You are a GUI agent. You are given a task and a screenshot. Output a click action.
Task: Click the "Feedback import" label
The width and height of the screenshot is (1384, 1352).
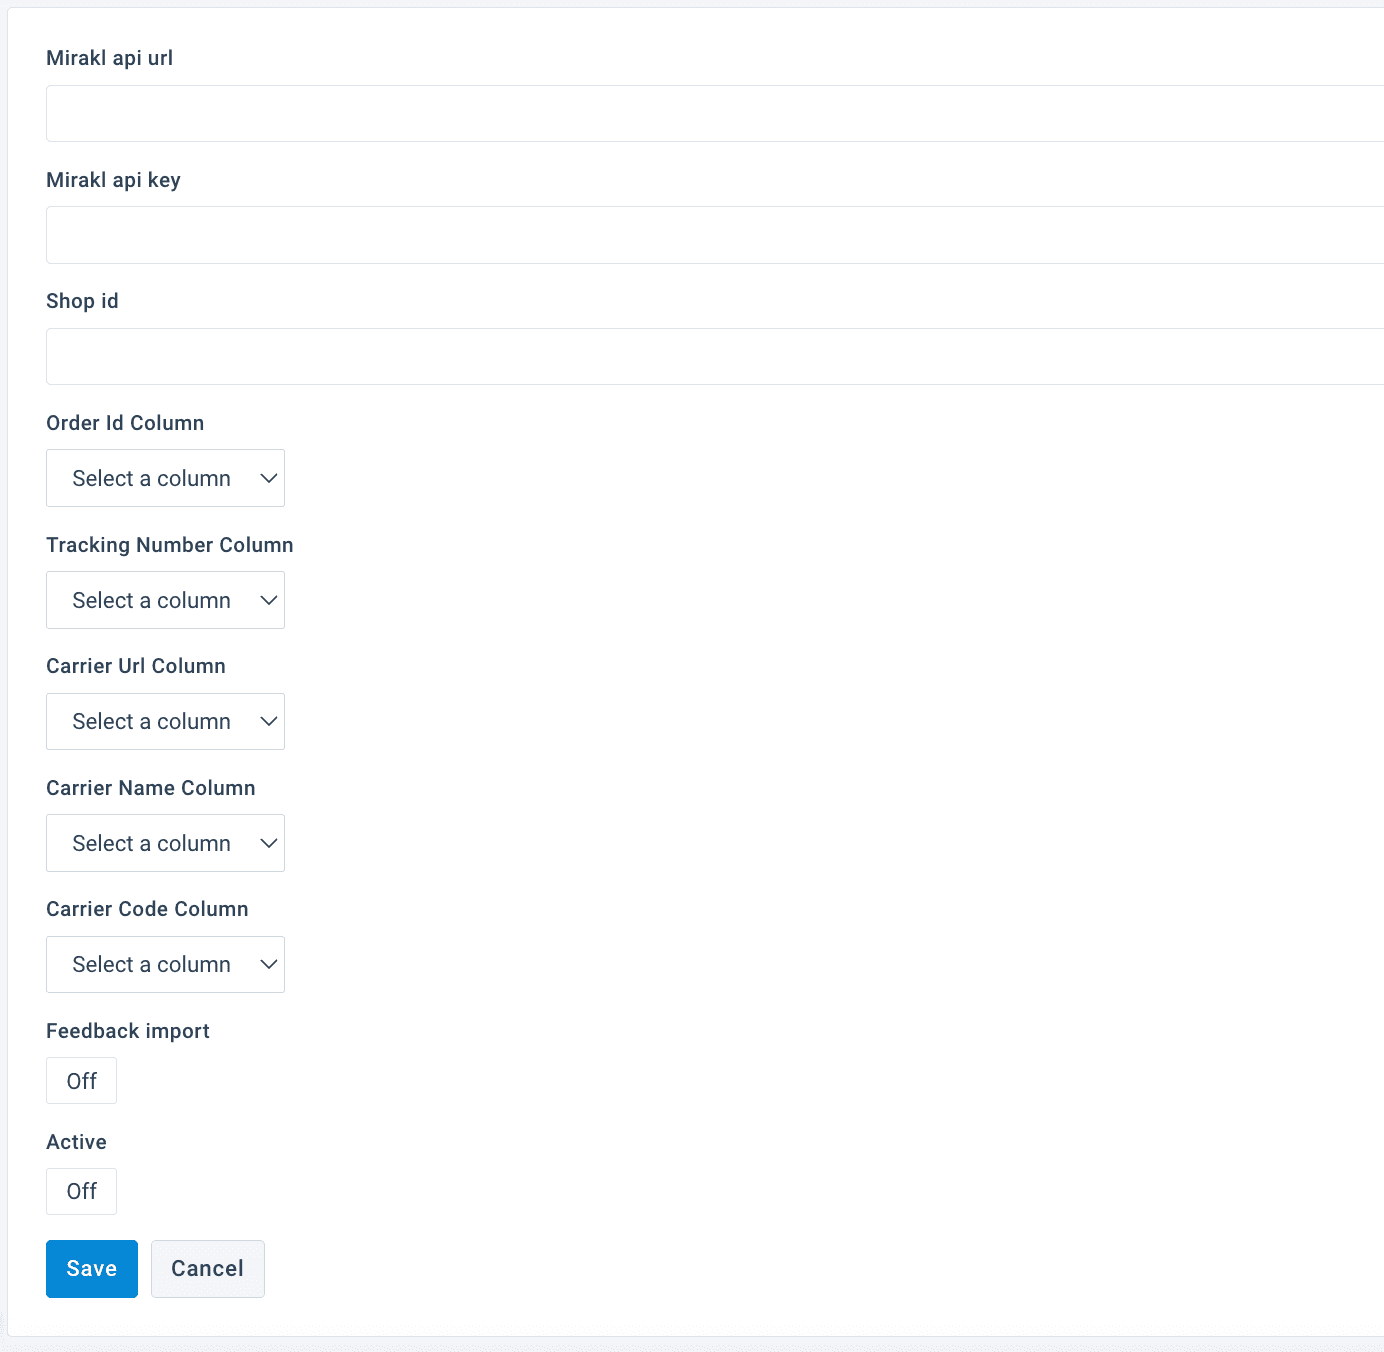[128, 1031]
